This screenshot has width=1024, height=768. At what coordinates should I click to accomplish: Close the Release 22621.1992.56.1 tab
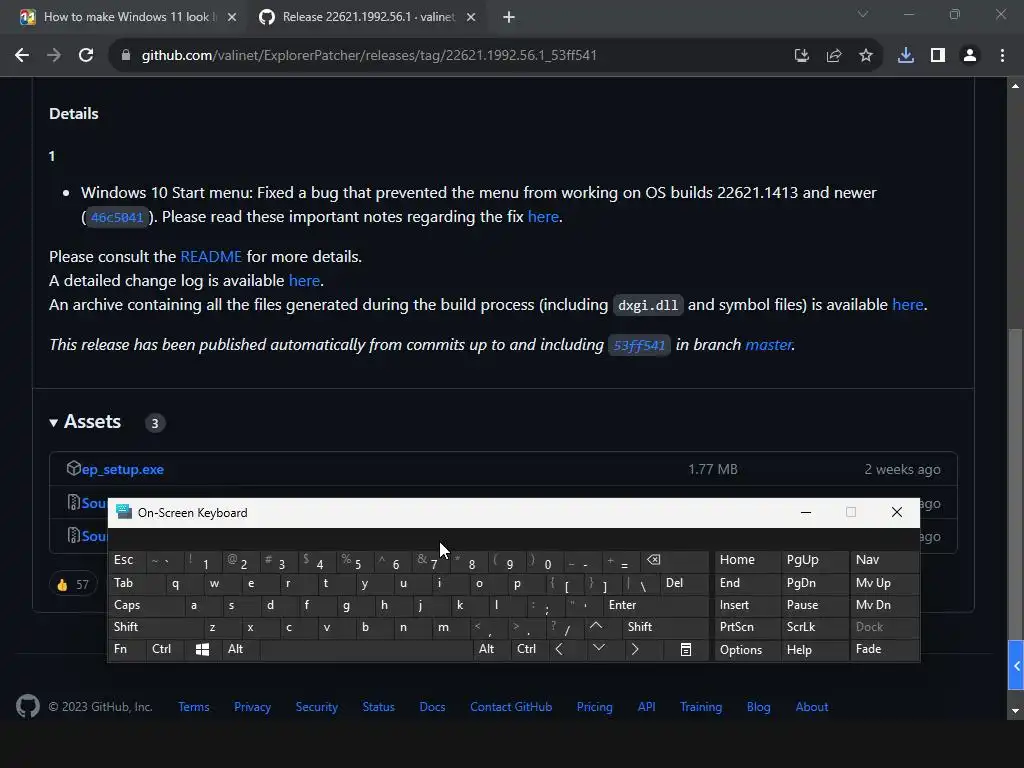(471, 17)
